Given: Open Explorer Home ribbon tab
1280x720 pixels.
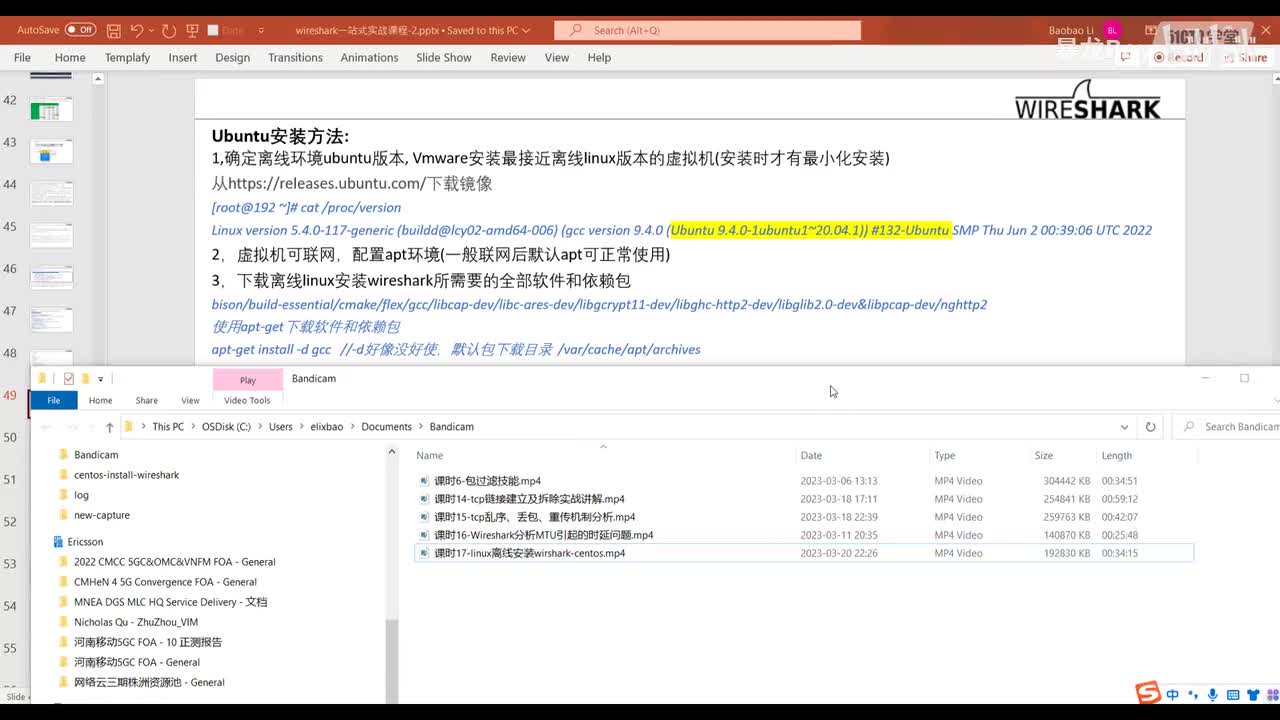Looking at the screenshot, I should (x=100, y=400).
